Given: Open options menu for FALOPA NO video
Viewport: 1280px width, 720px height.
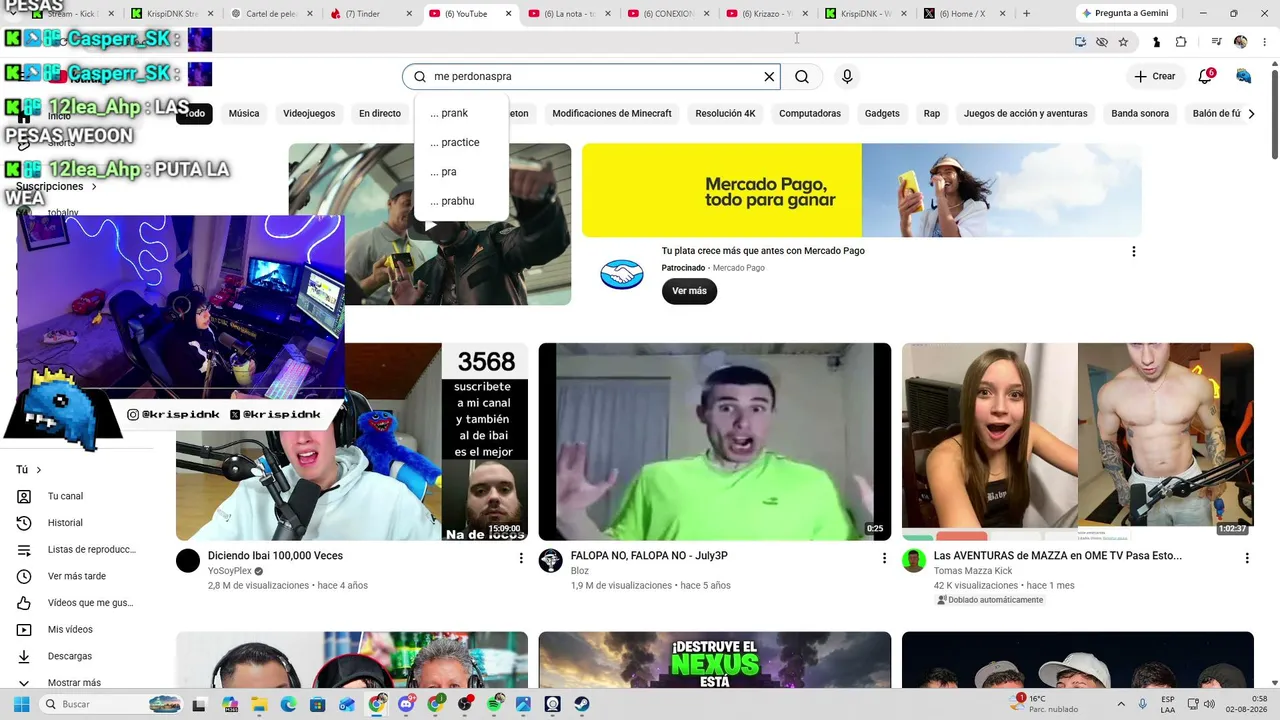Looking at the screenshot, I should tap(884, 558).
